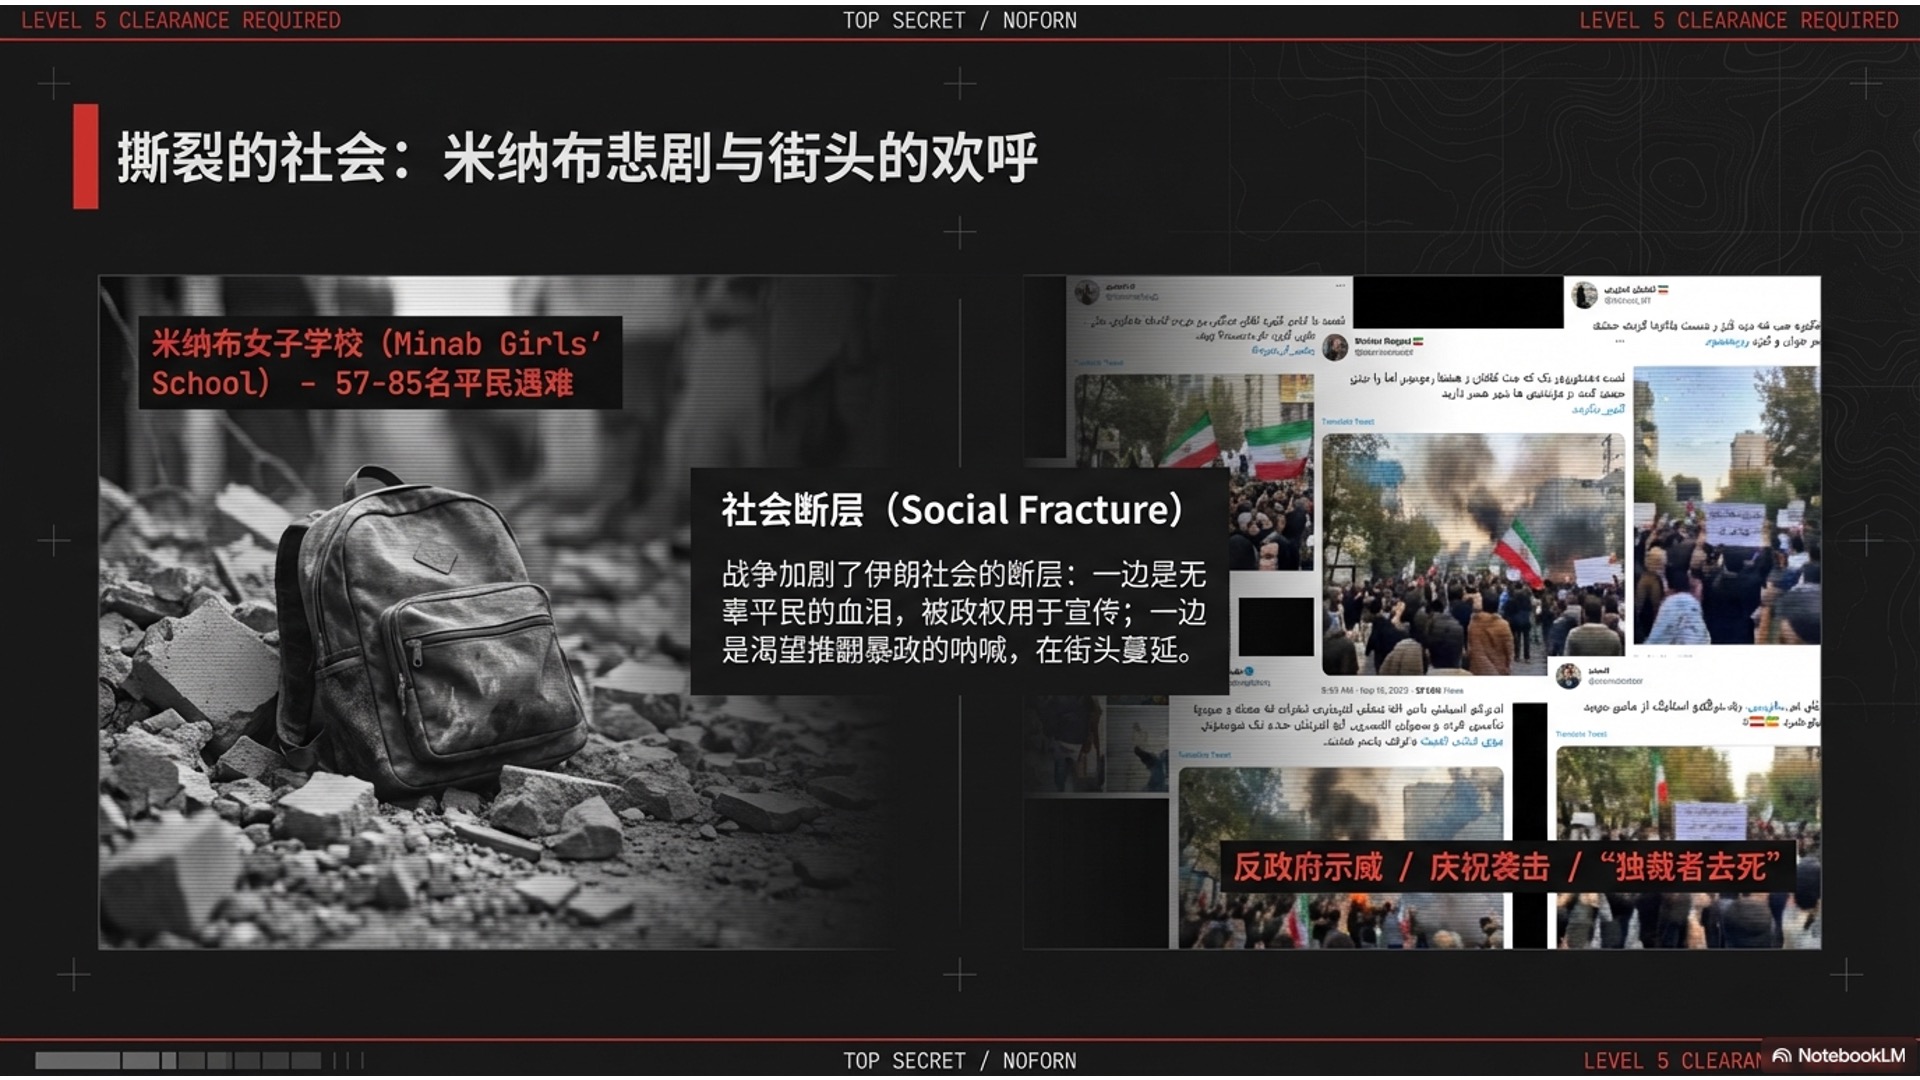
Task: Click the top center TOP SECRET / NOFORN label
Action: tap(959, 20)
